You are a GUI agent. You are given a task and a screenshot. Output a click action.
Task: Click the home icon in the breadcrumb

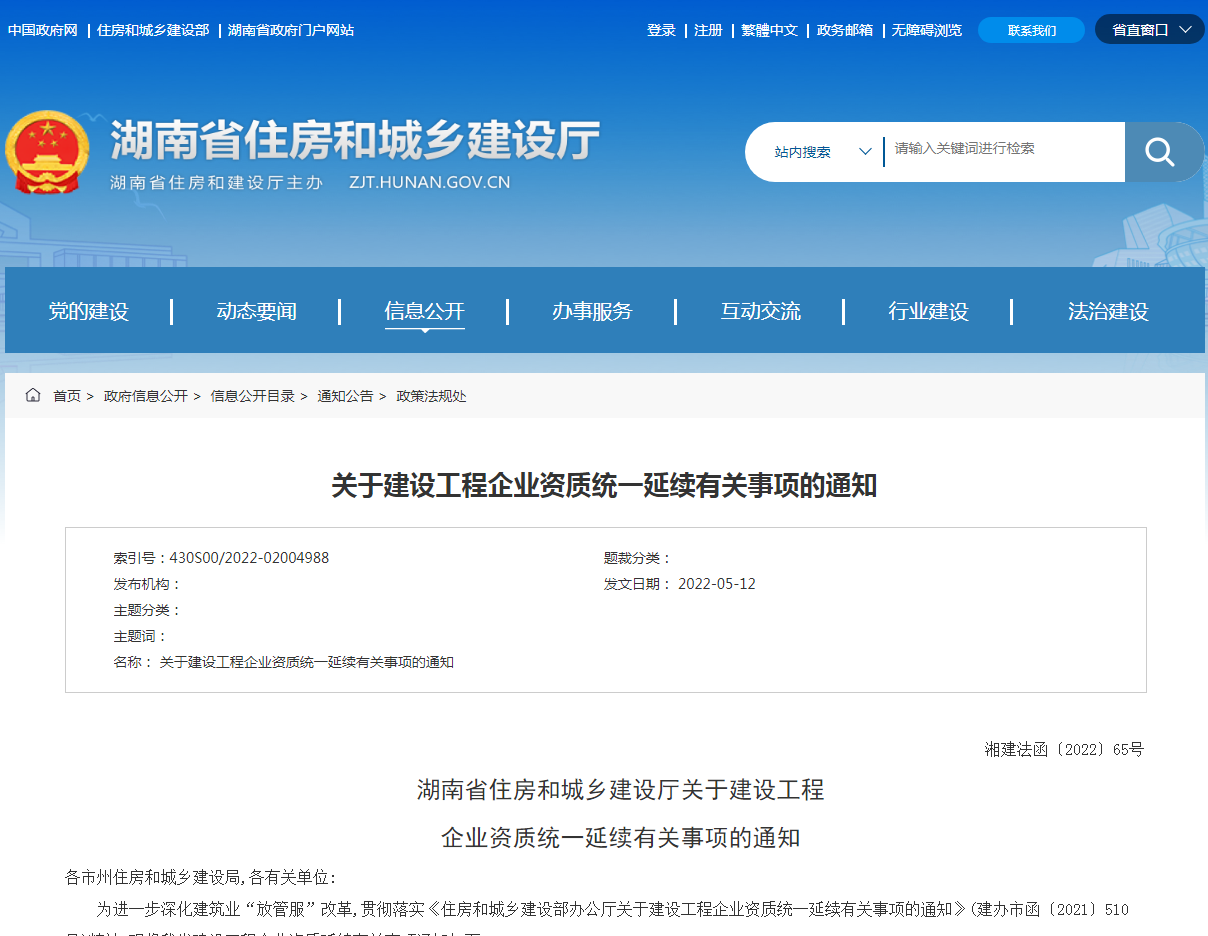click(x=32, y=395)
